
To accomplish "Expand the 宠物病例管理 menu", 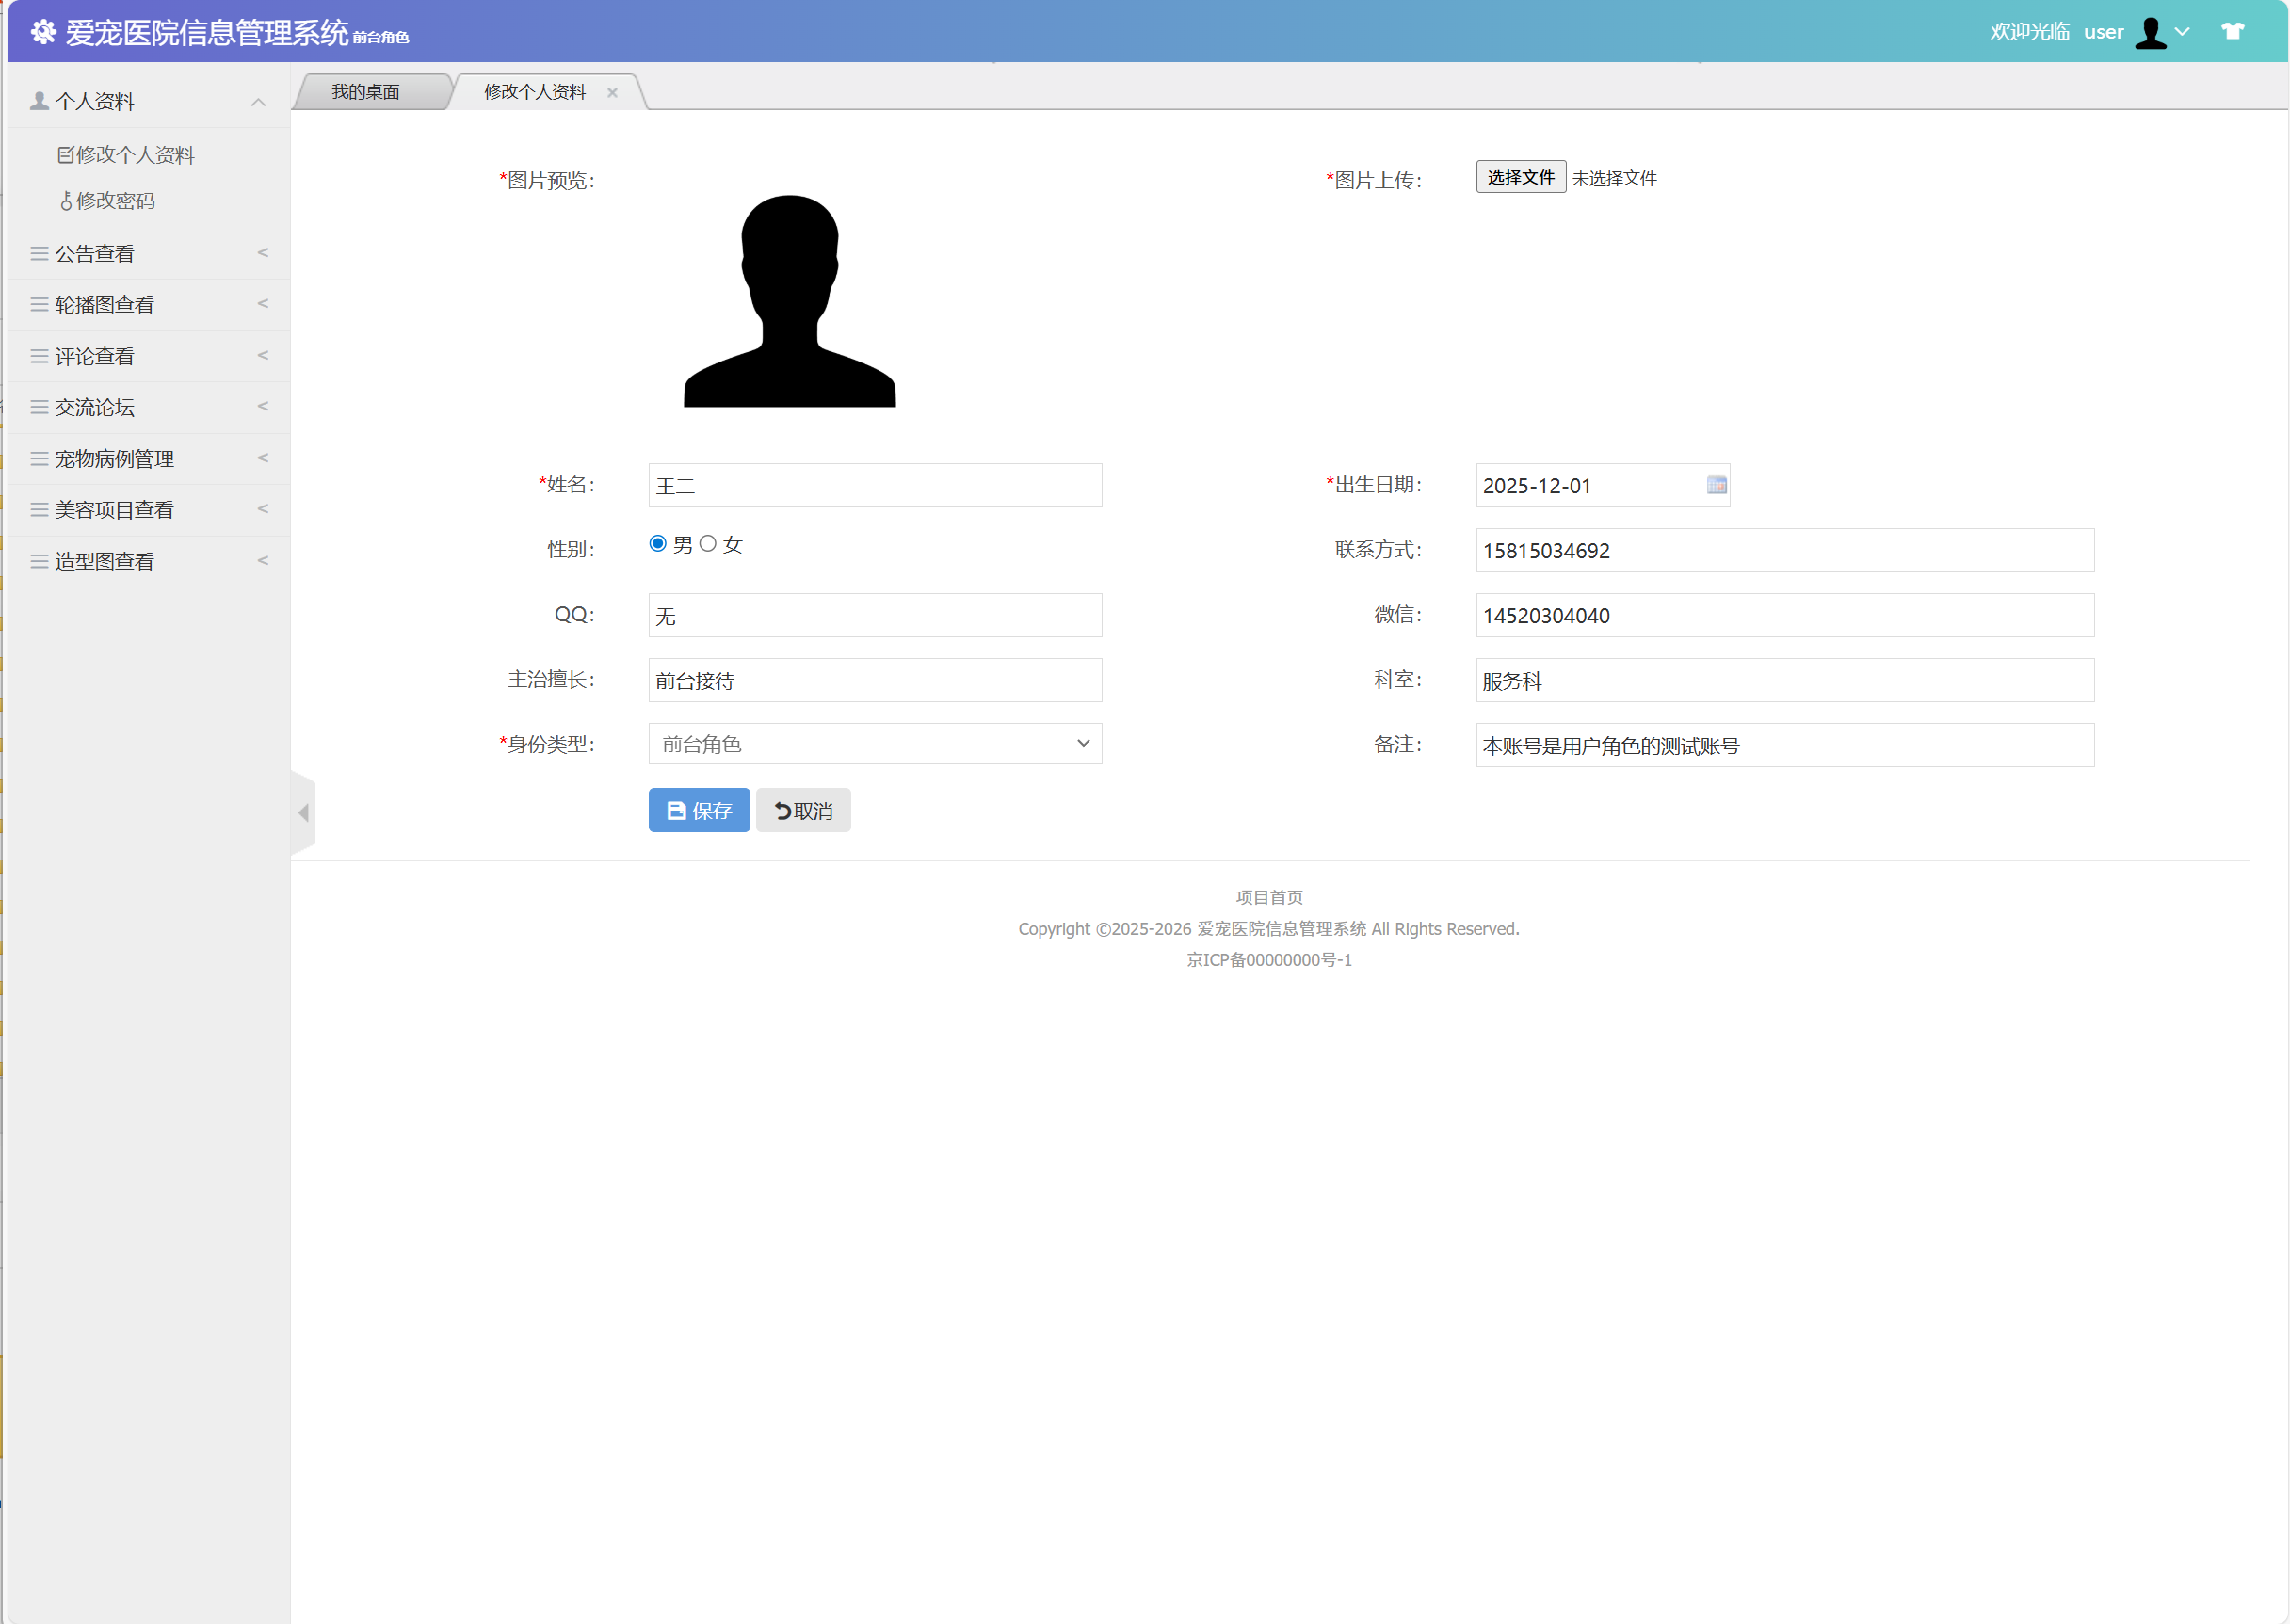I will [148, 459].
